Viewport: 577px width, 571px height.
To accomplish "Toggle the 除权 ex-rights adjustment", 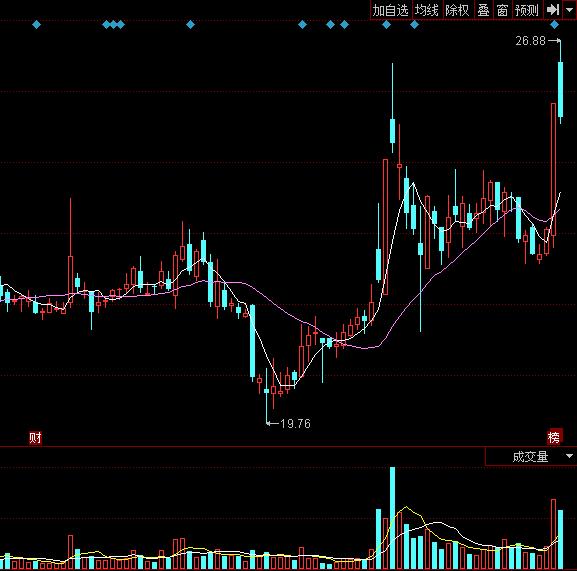I will point(458,10).
